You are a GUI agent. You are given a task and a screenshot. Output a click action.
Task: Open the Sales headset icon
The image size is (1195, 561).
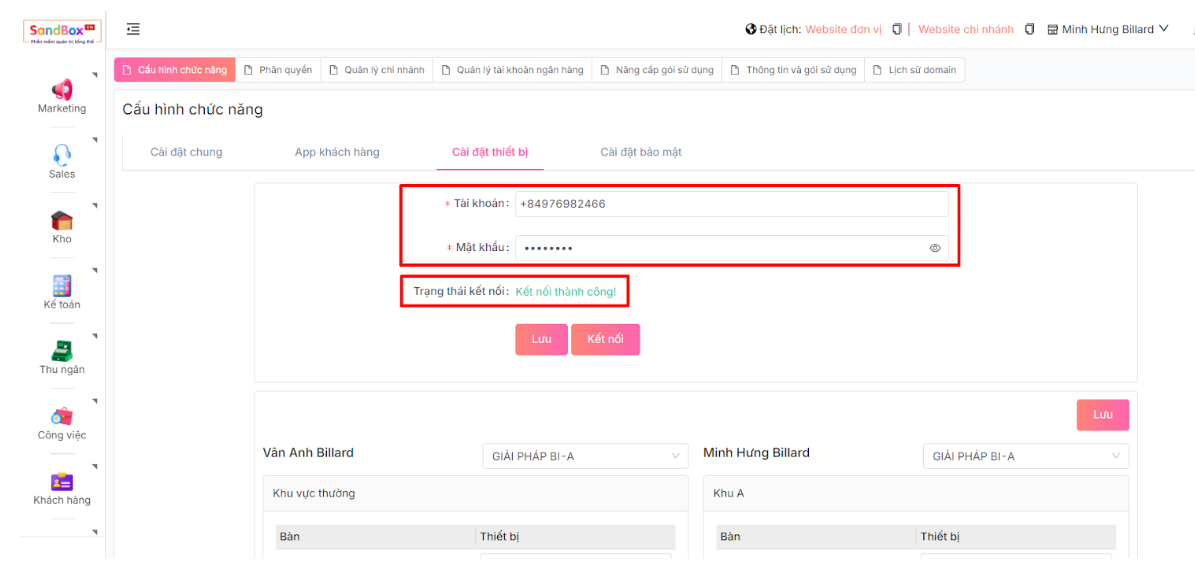62,155
